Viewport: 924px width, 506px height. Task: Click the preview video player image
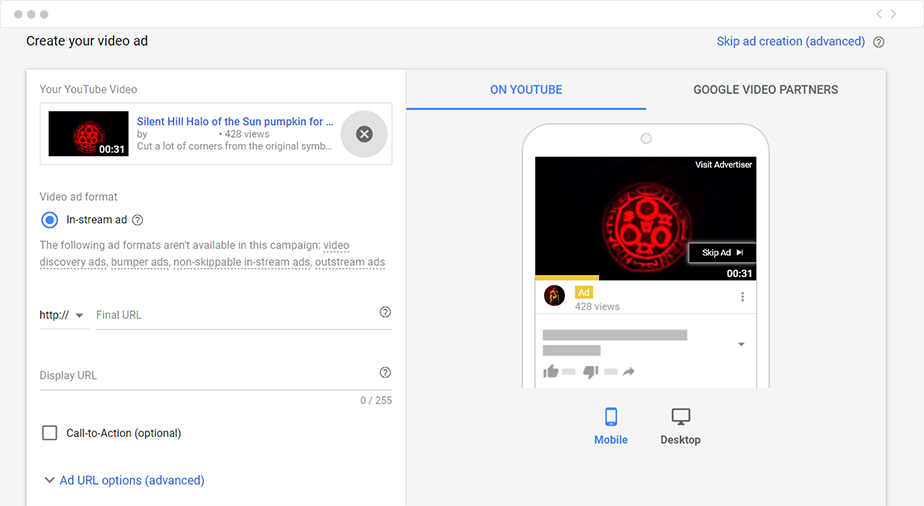(645, 218)
